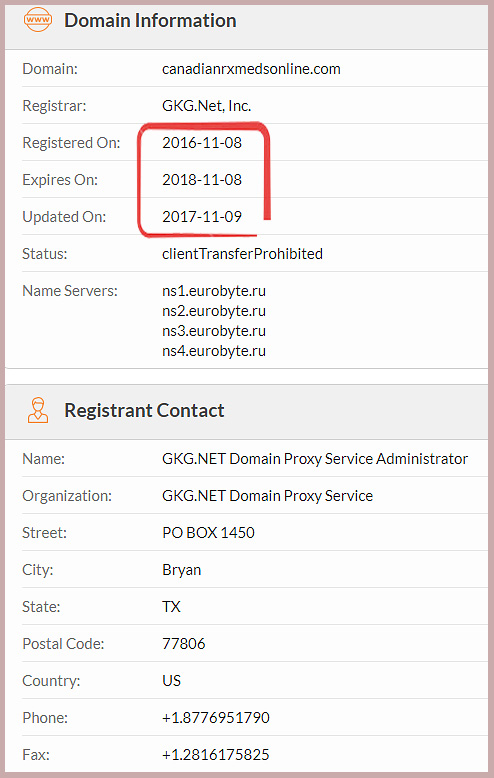Click the city value Bryan
The height and width of the screenshot is (778, 494).
click(182, 570)
